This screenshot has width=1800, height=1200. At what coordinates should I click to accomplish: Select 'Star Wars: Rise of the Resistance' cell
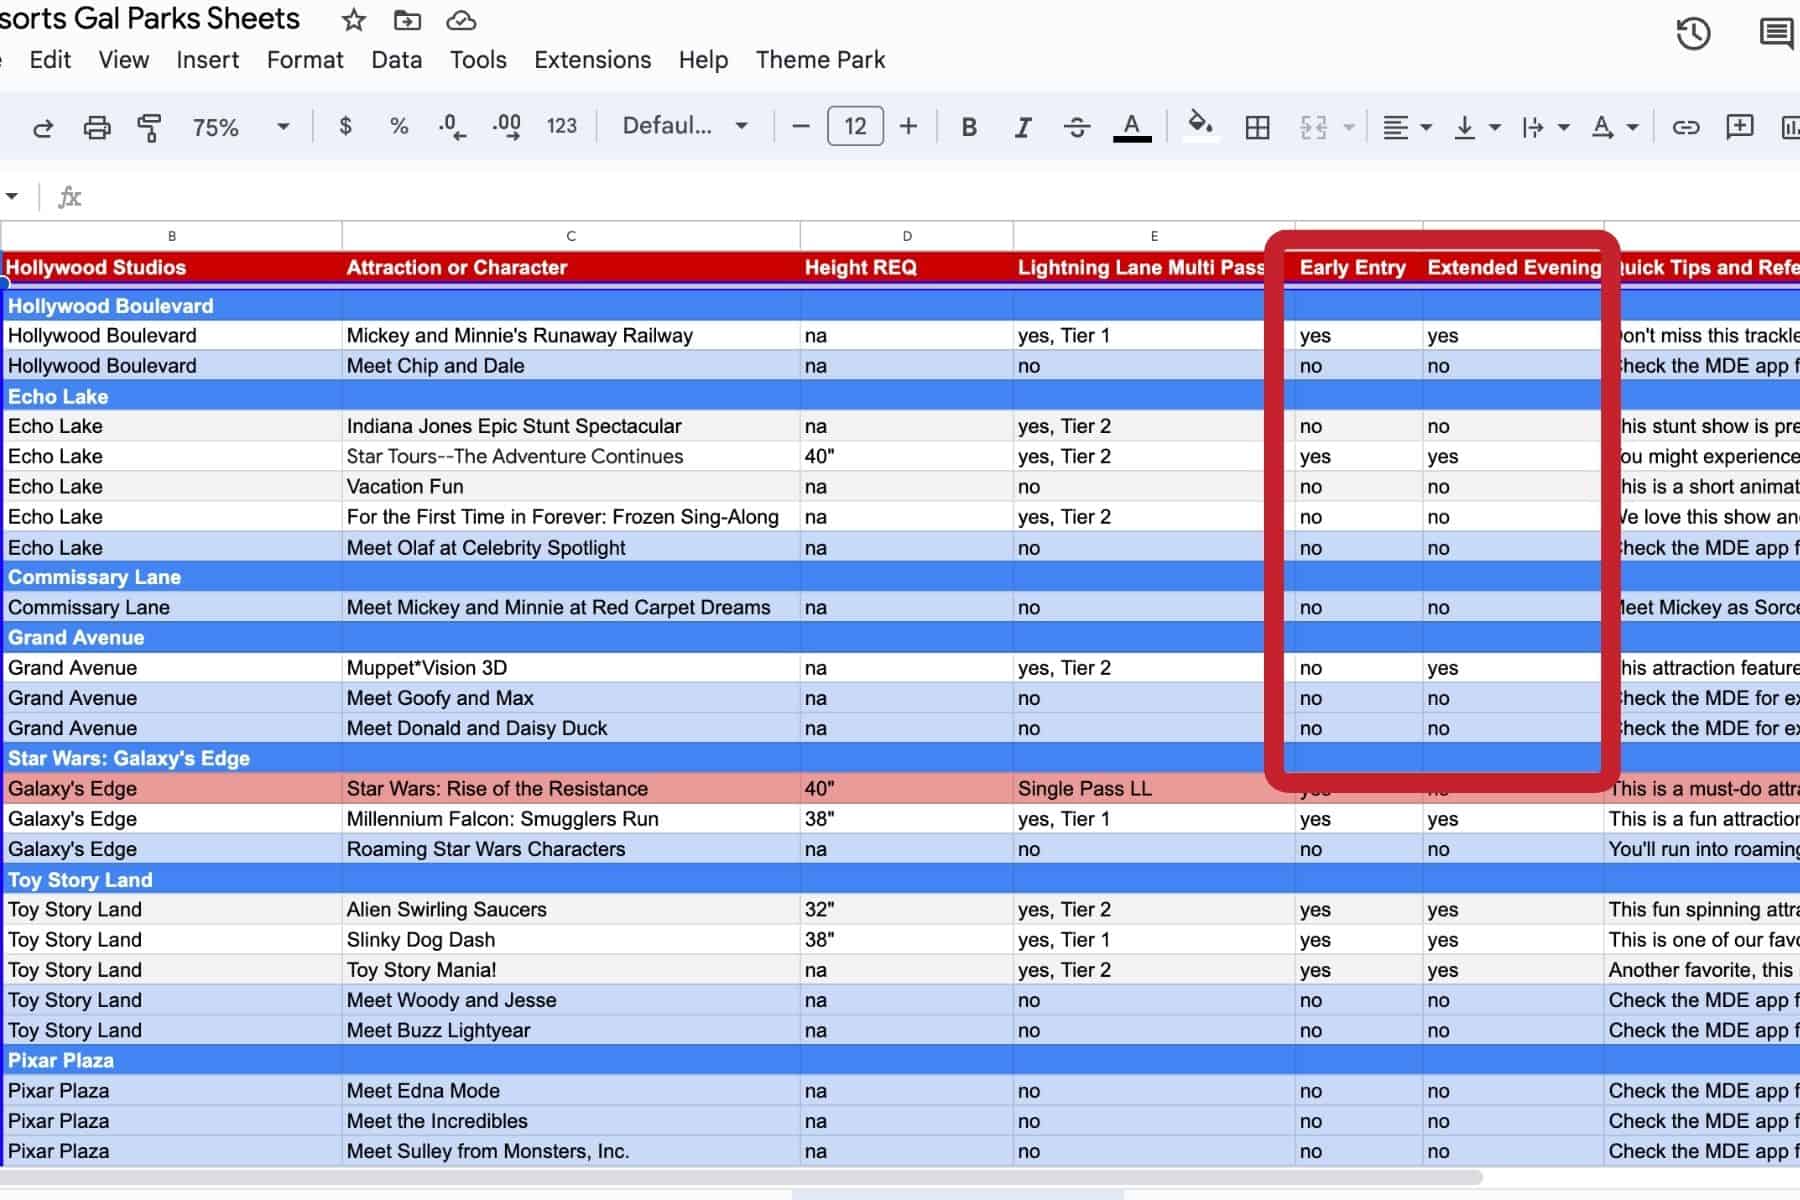point(571,788)
